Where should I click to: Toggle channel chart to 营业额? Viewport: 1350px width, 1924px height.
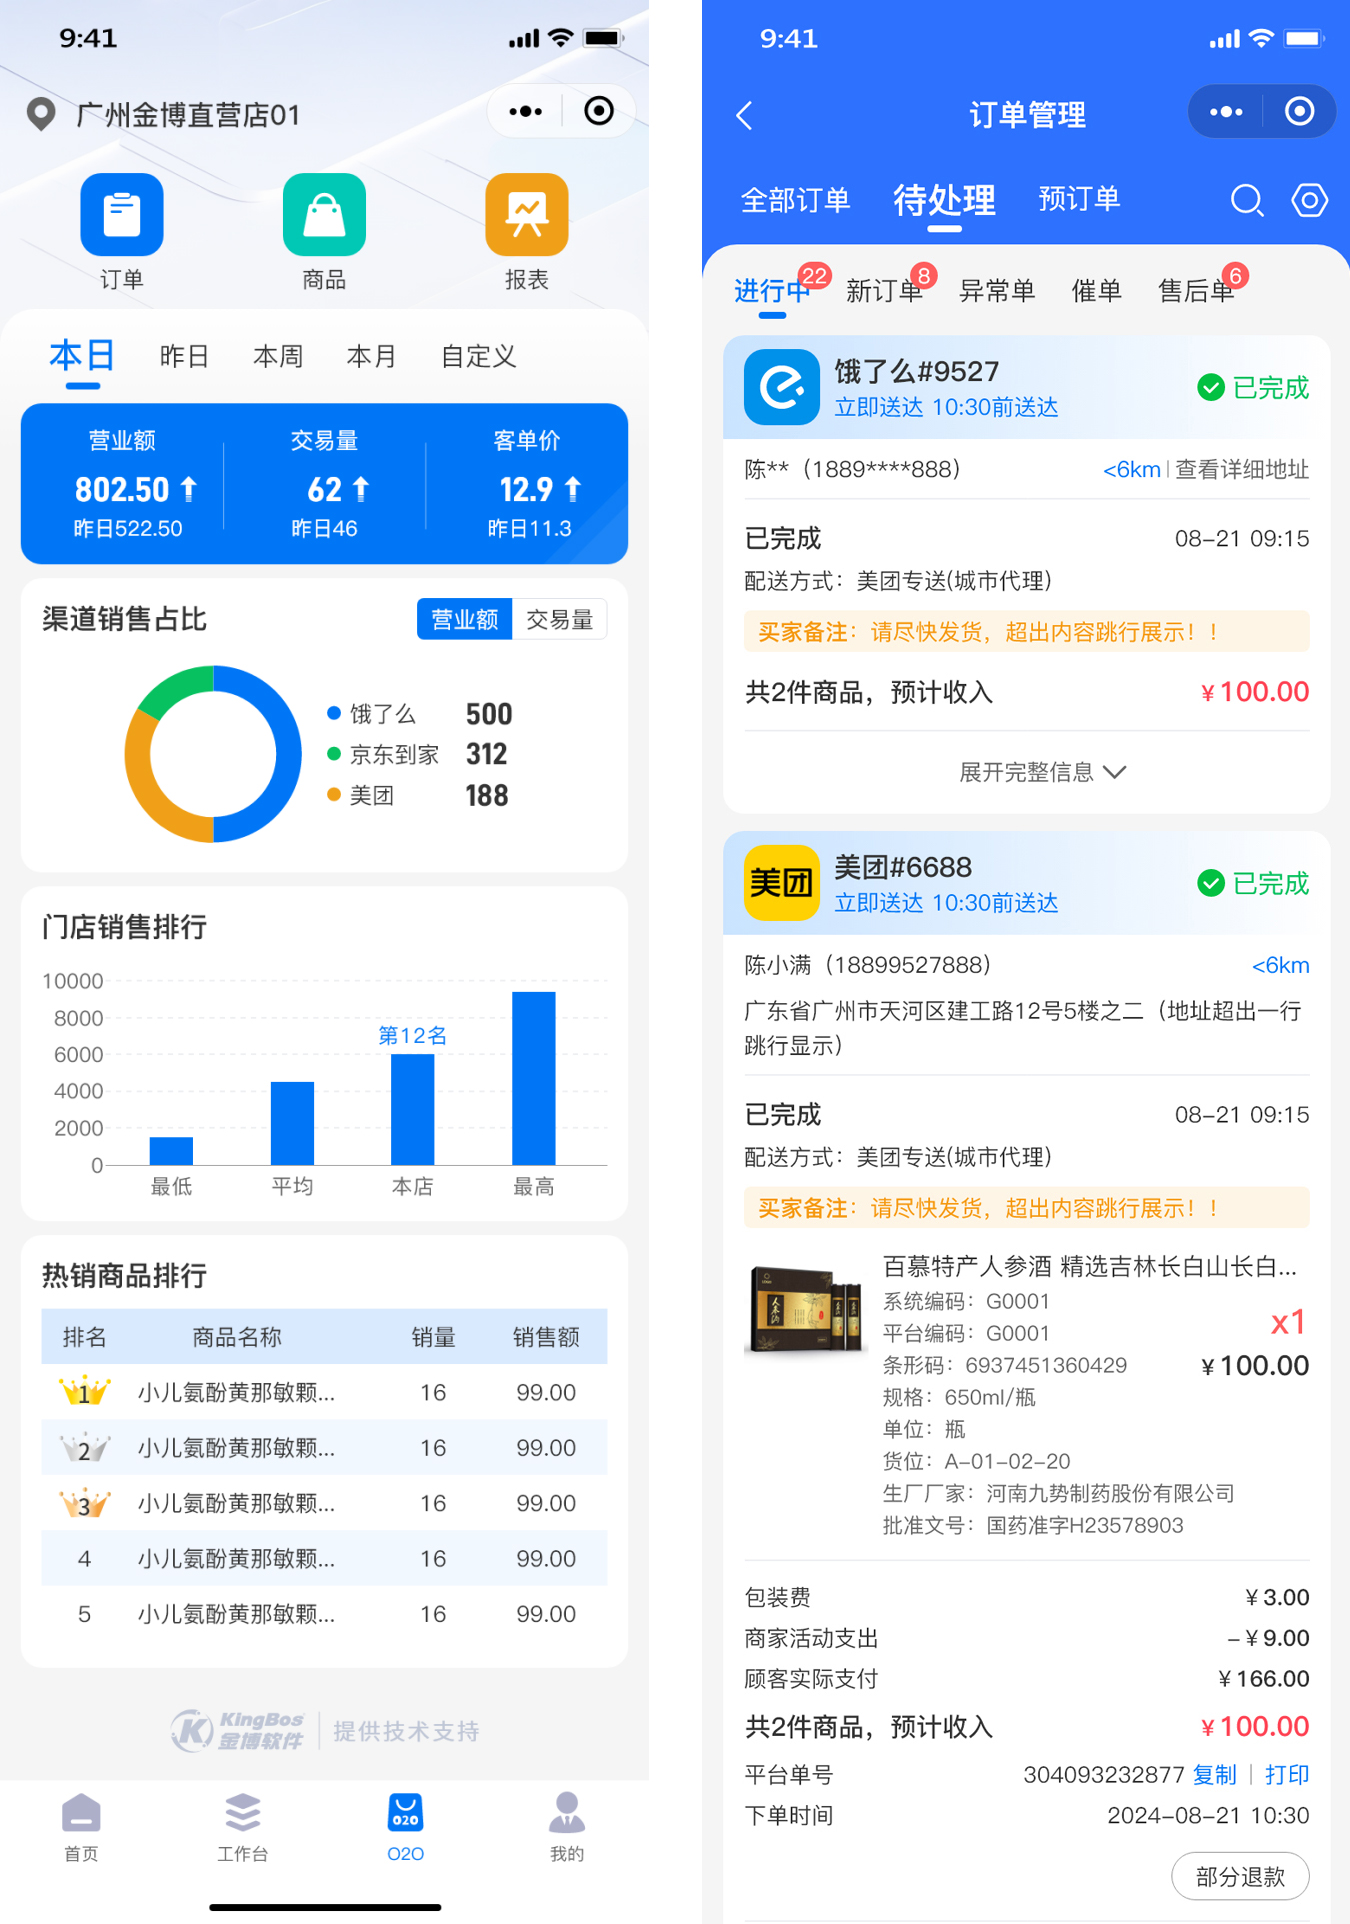464,620
